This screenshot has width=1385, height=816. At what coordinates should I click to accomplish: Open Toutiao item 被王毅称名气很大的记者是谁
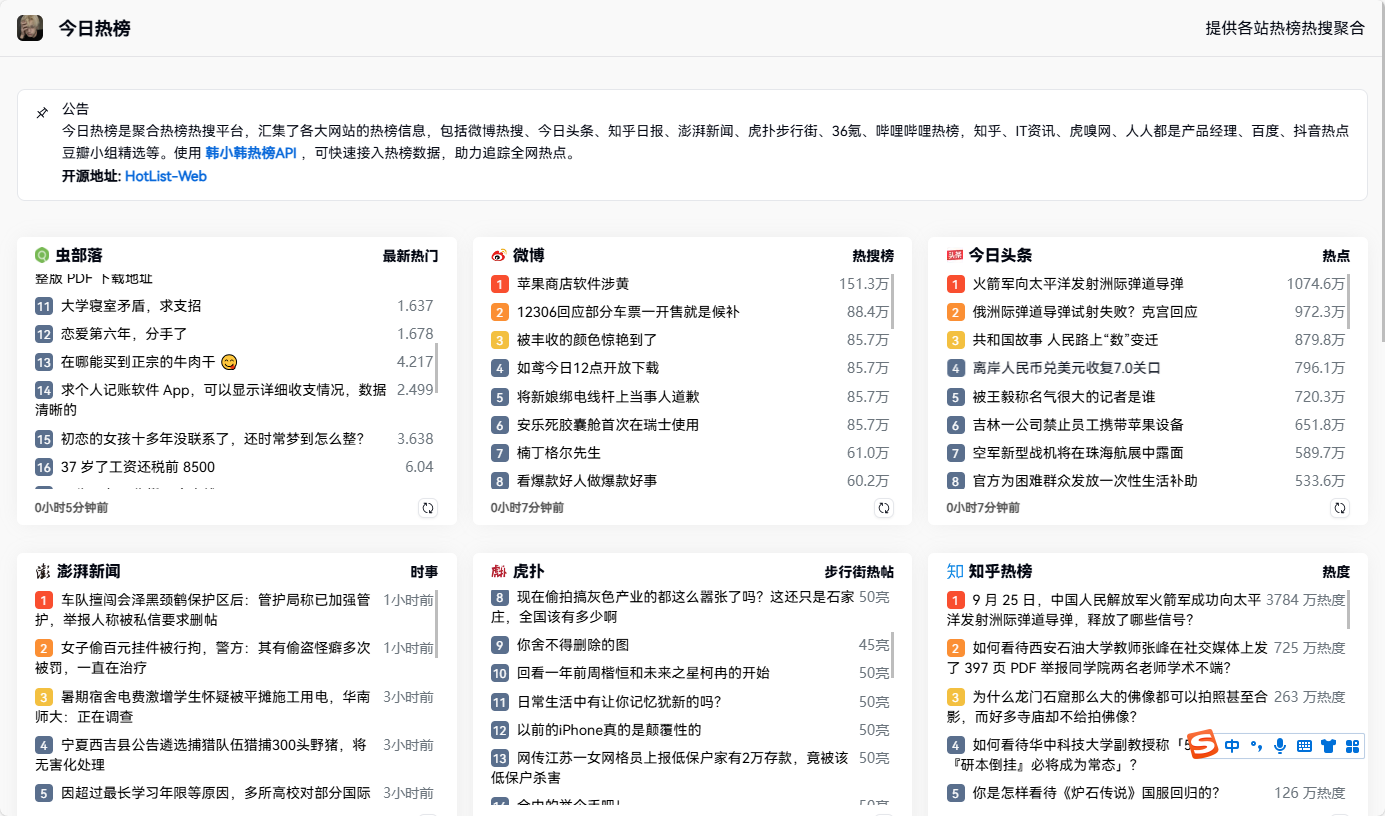(x=1064, y=397)
